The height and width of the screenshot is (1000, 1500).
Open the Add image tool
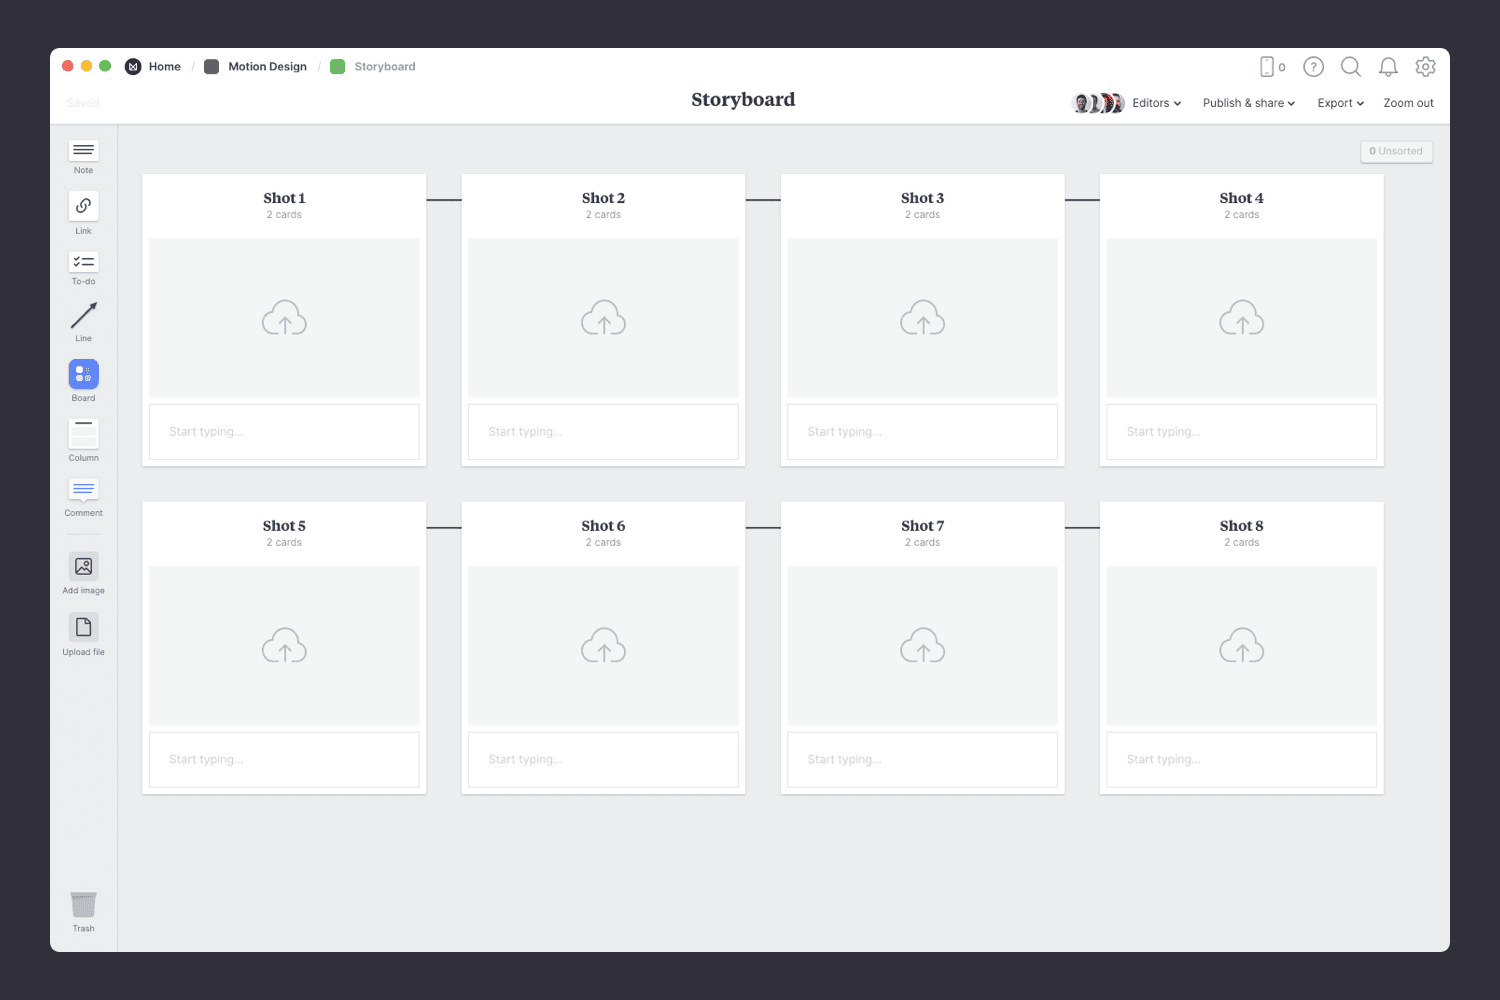83,567
